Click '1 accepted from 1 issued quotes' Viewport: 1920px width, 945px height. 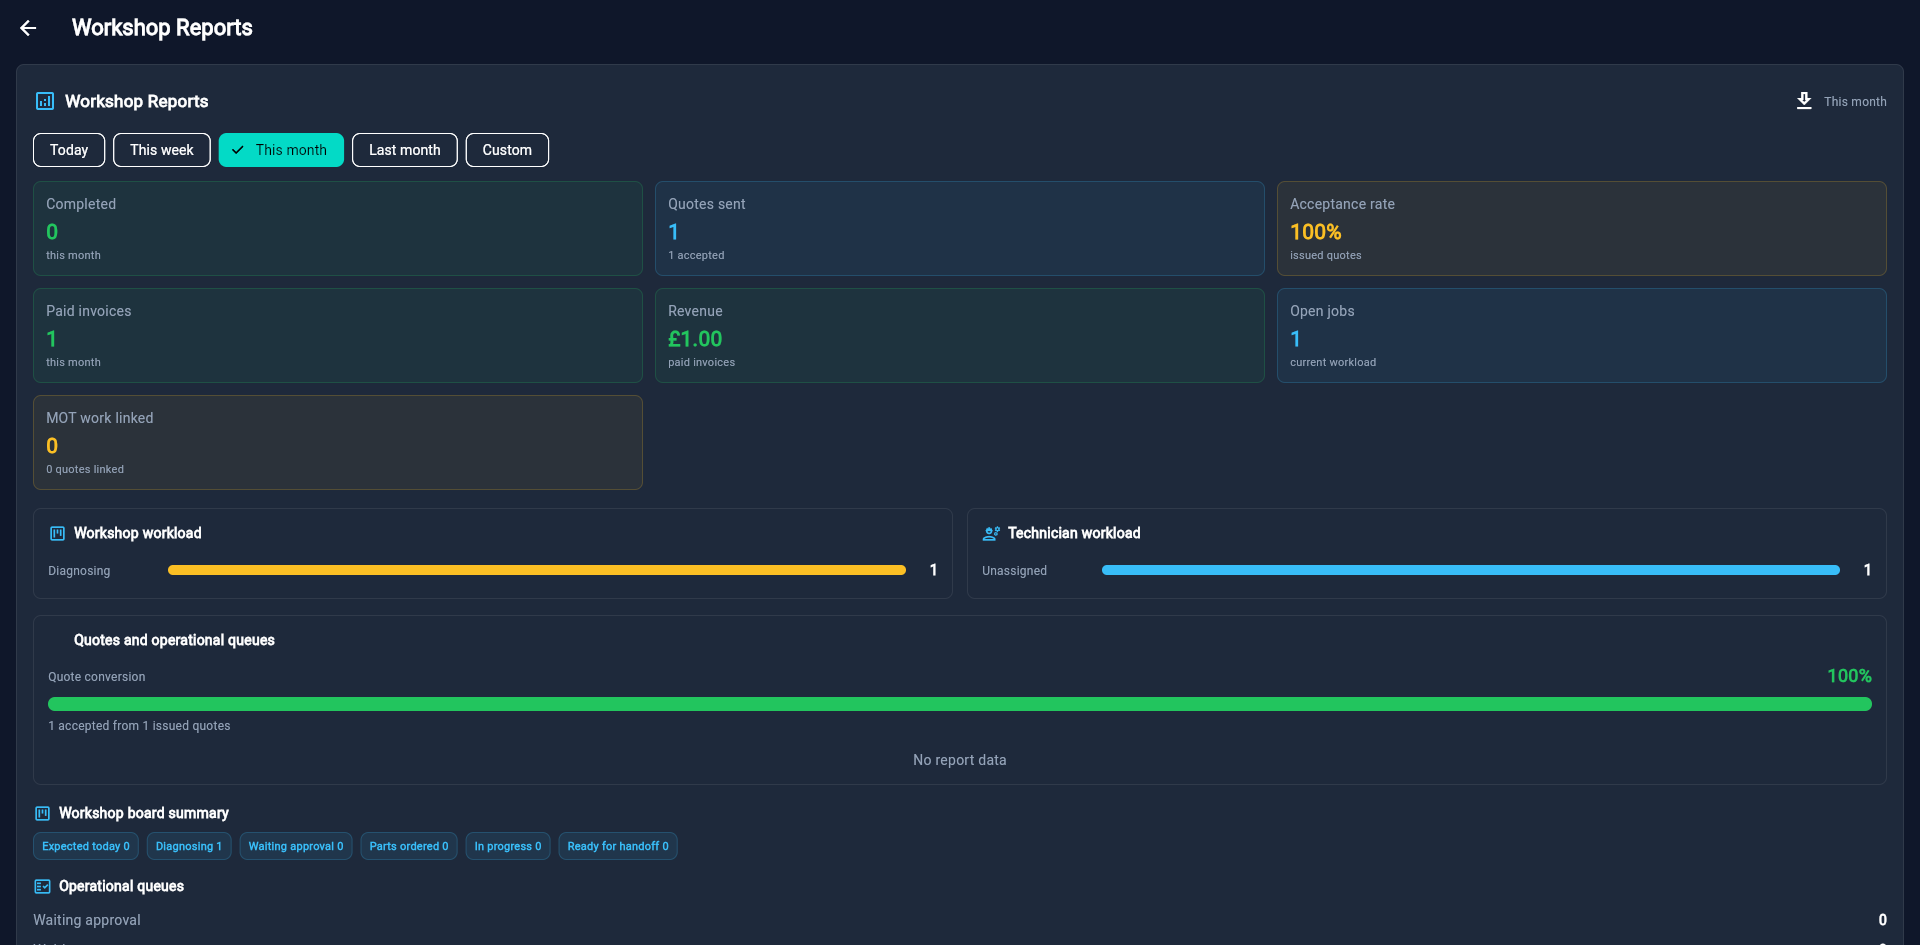tap(139, 726)
